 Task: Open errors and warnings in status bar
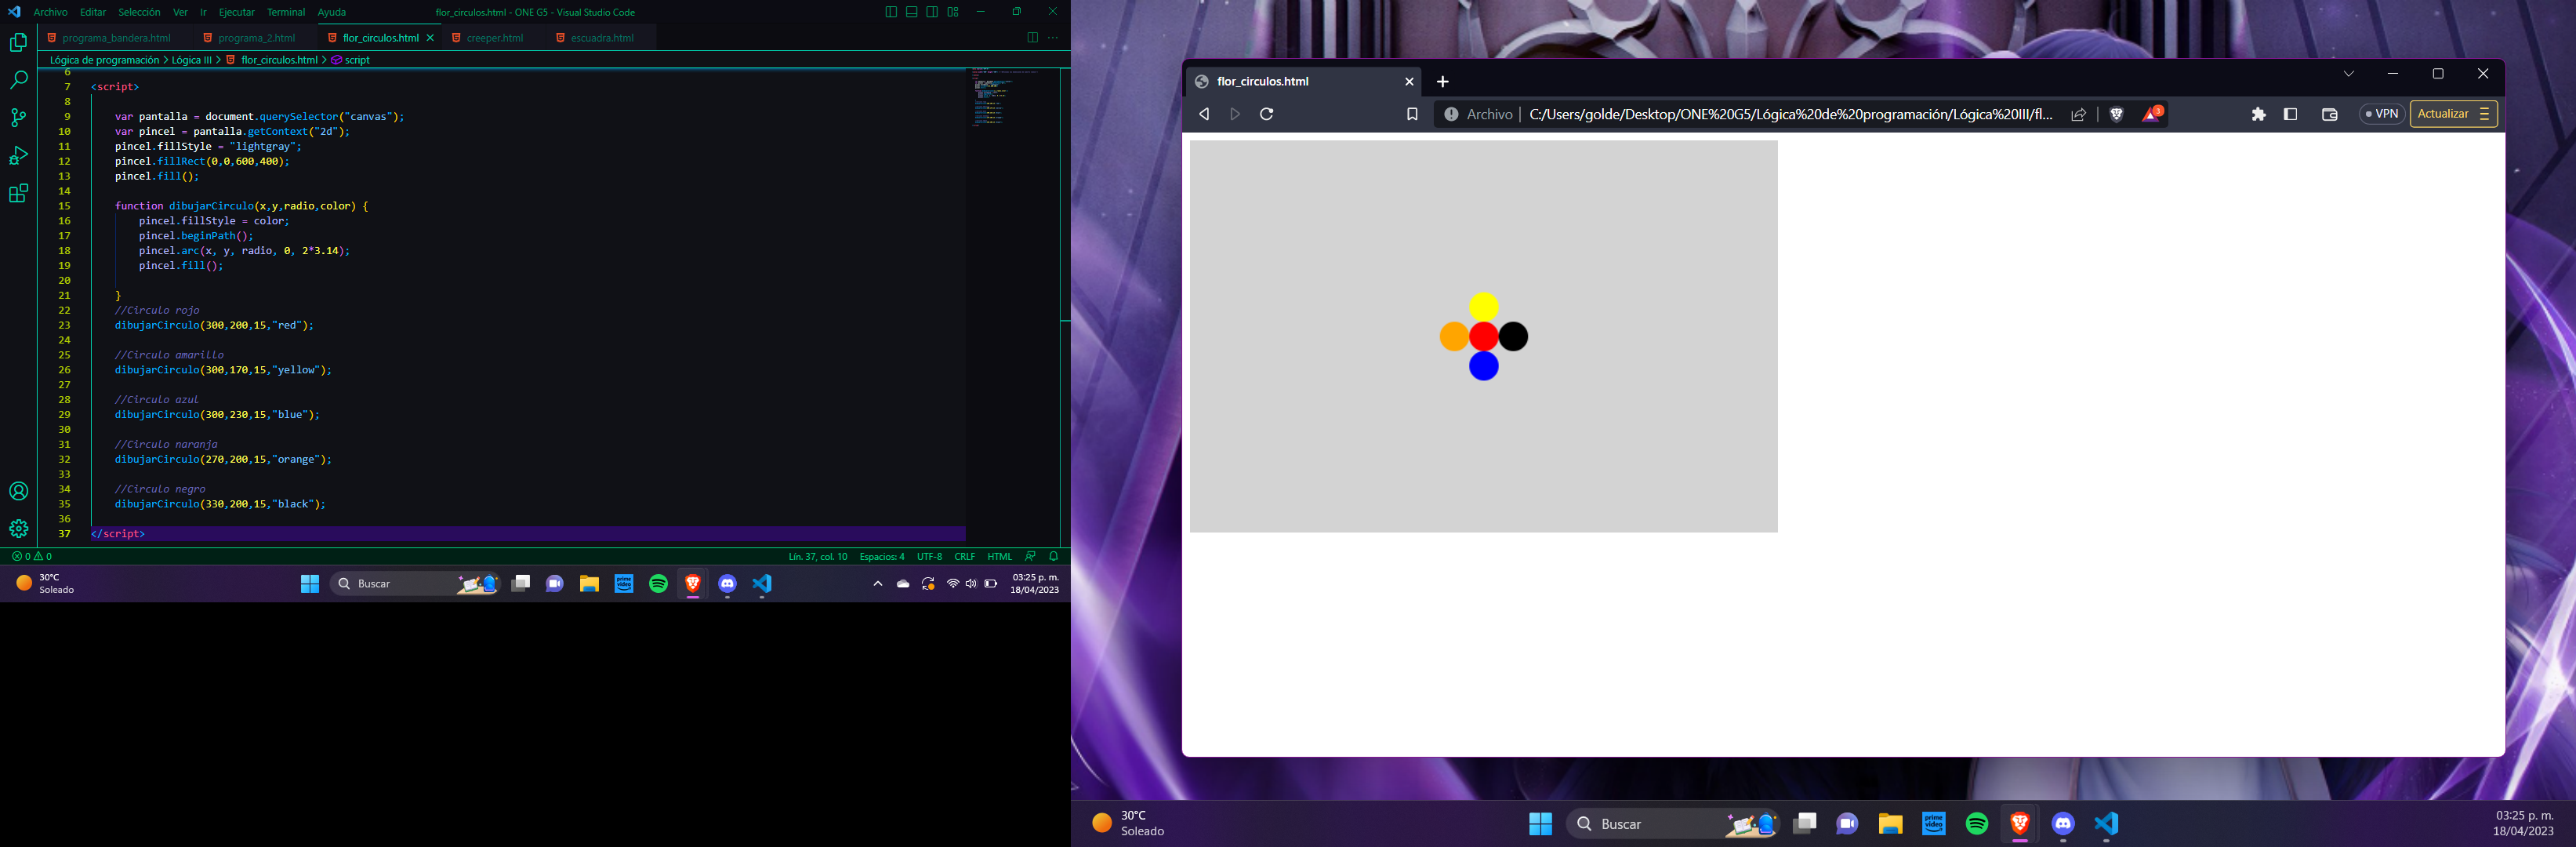(31, 556)
